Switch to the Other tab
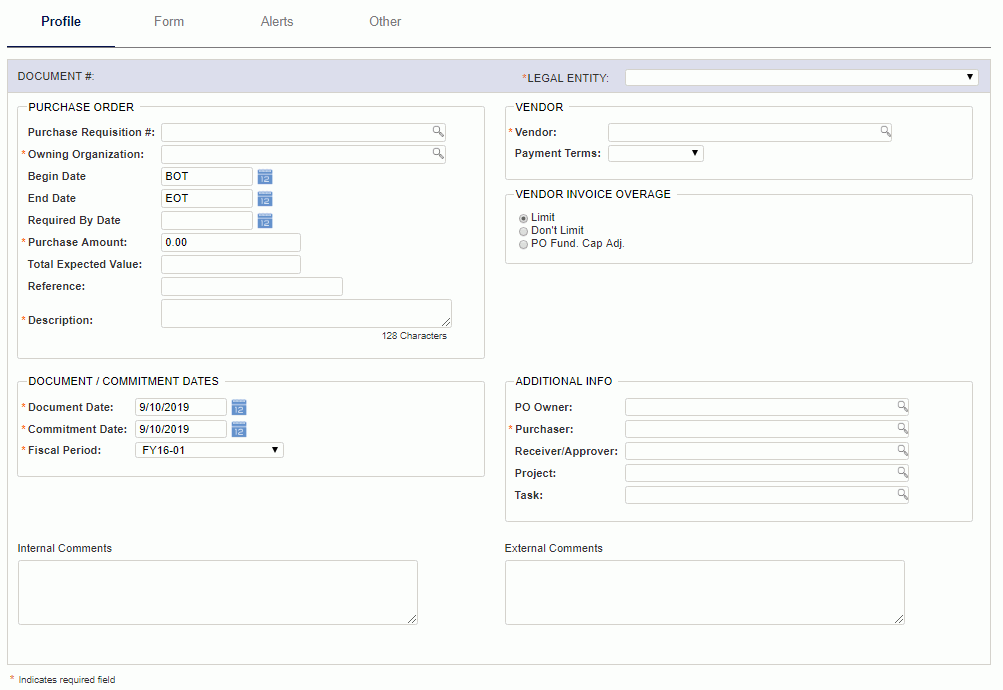The image size is (1003, 690). [385, 22]
